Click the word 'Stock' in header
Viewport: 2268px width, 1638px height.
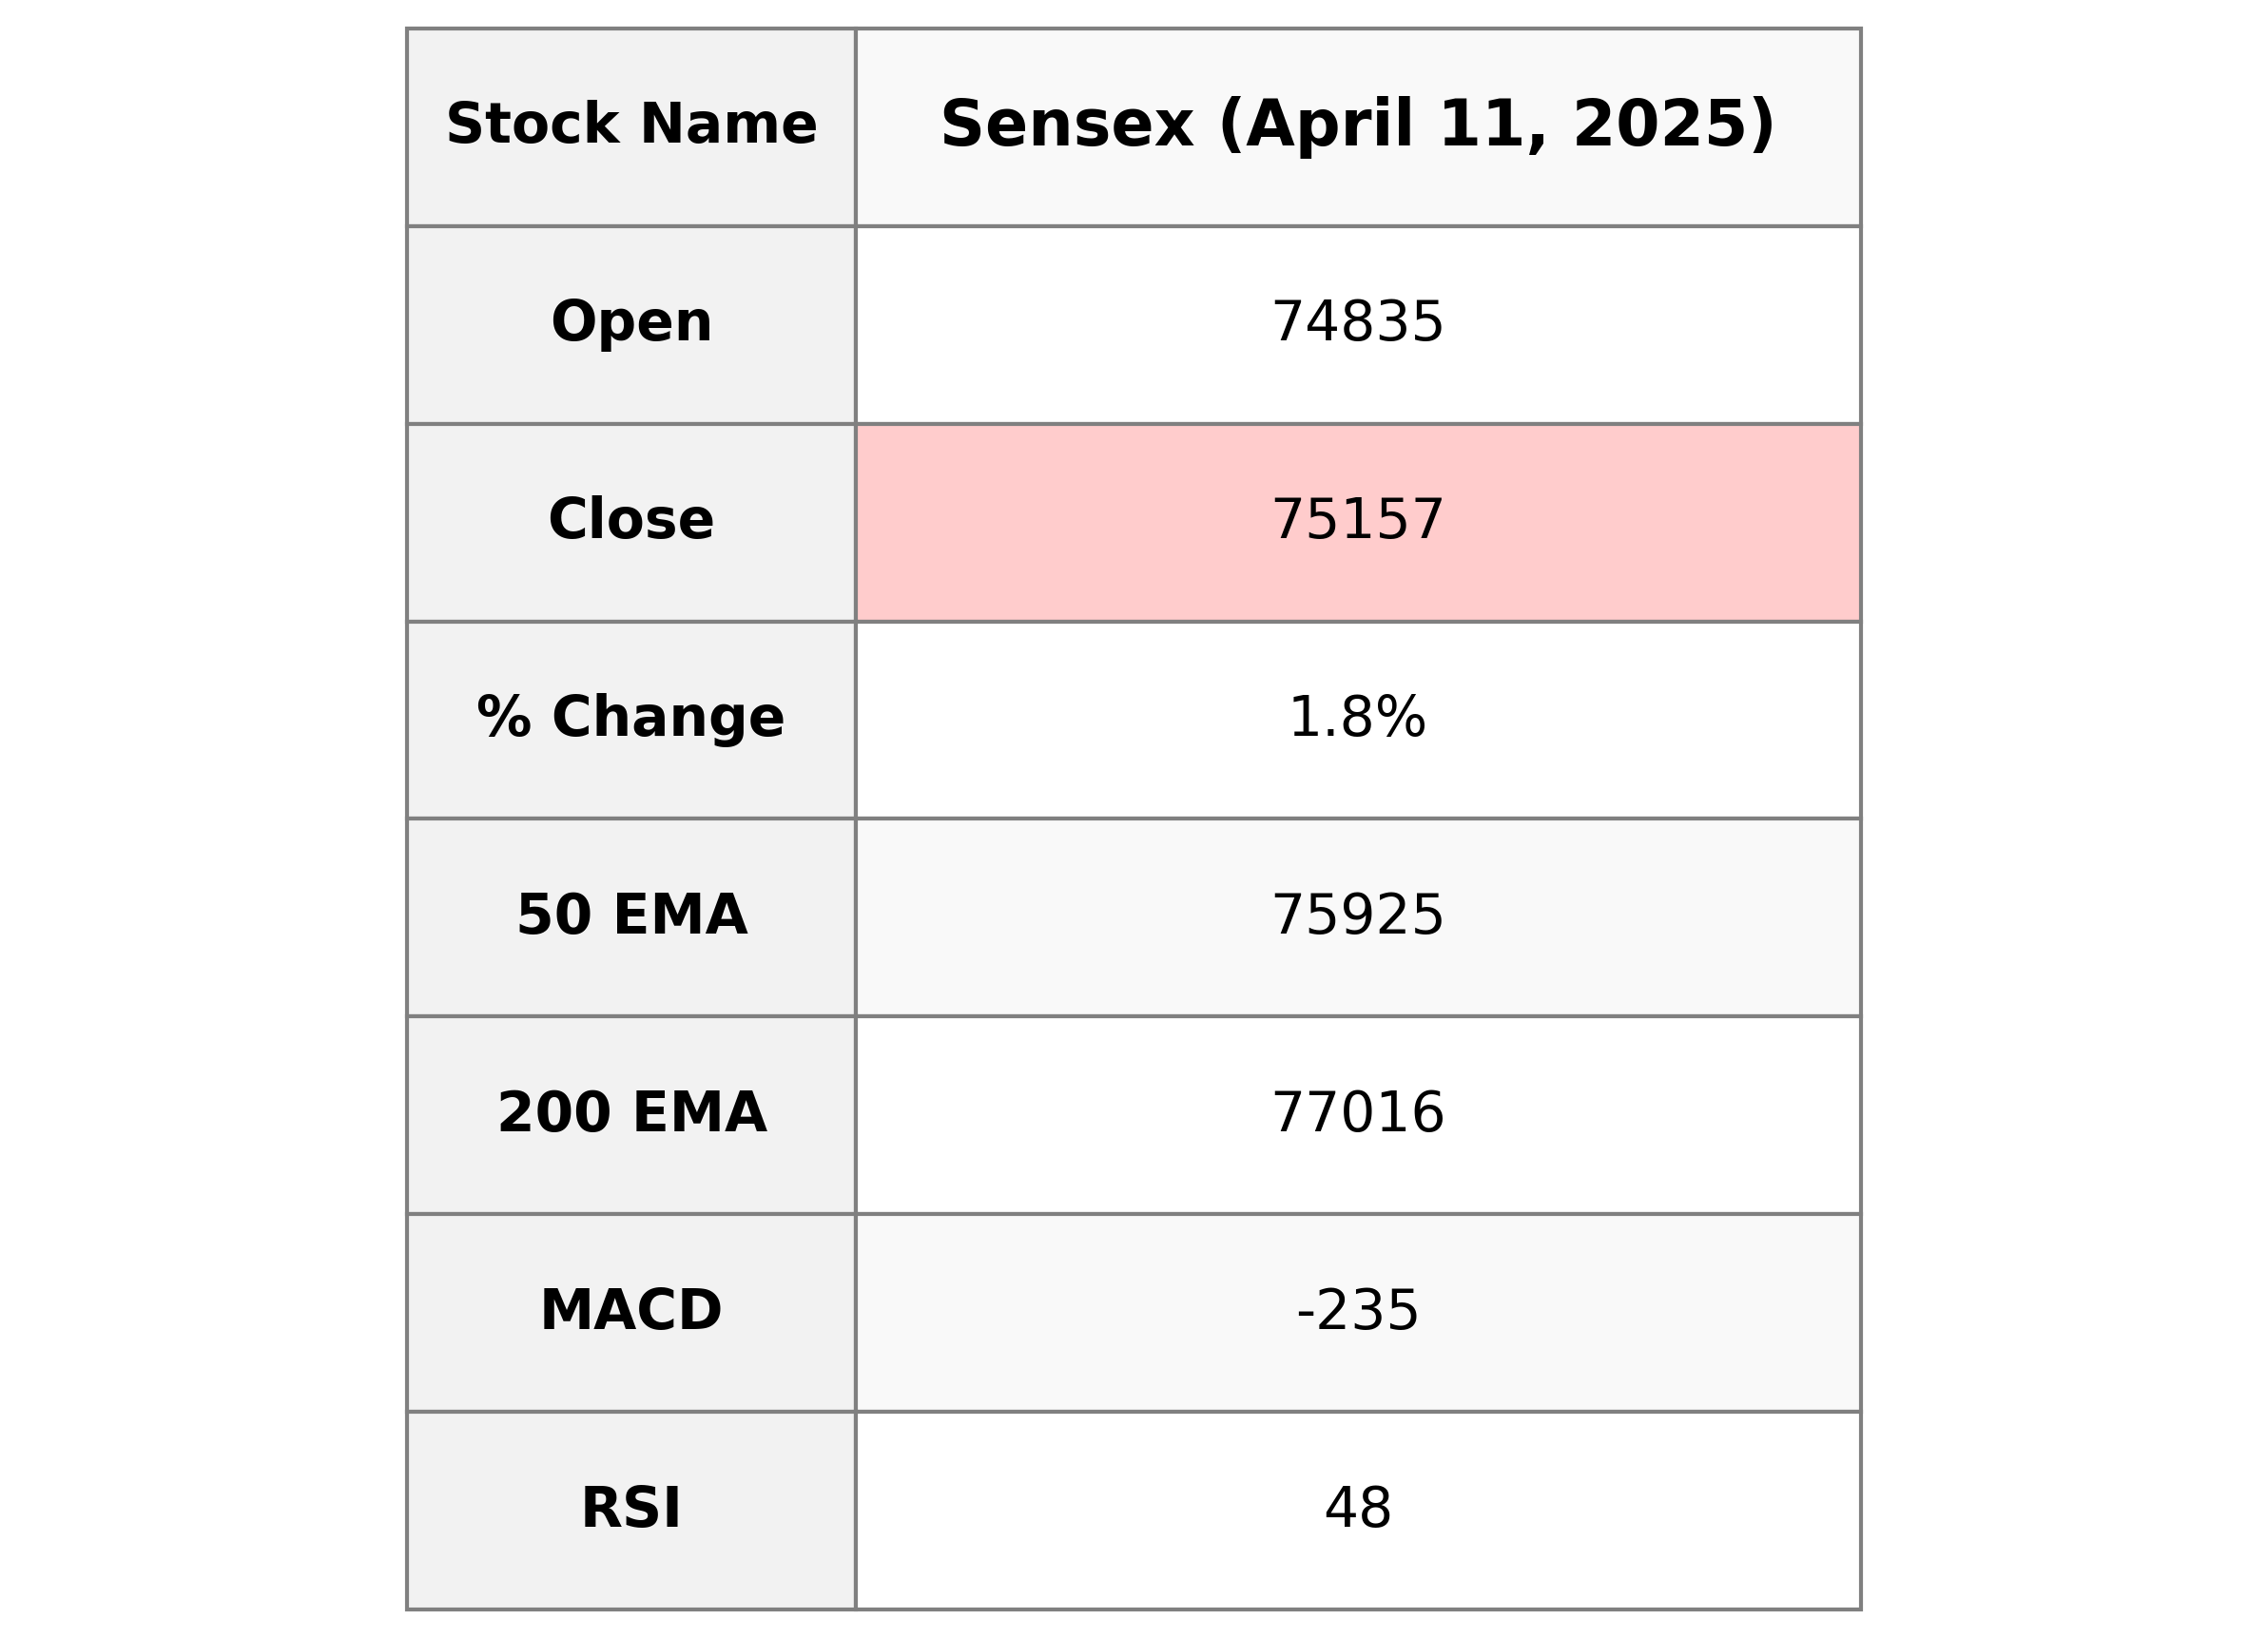point(533,125)
